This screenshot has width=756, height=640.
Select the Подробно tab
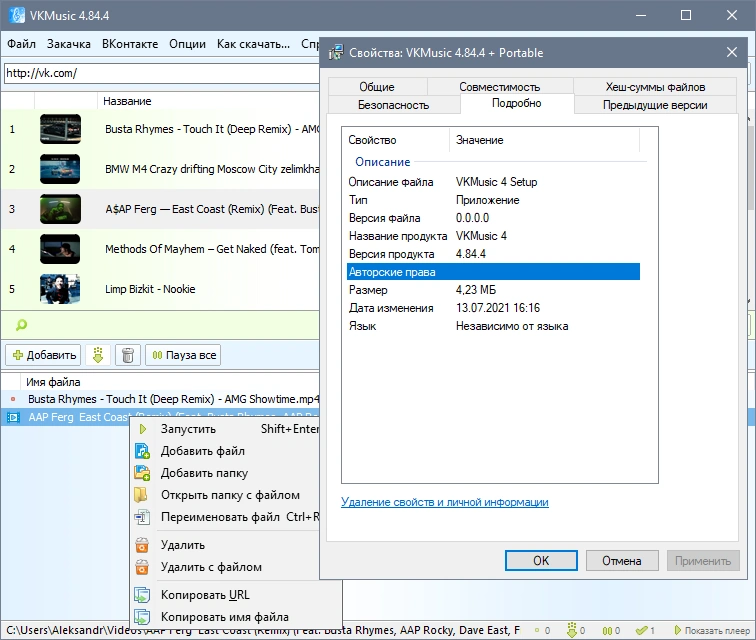(517, 103)
